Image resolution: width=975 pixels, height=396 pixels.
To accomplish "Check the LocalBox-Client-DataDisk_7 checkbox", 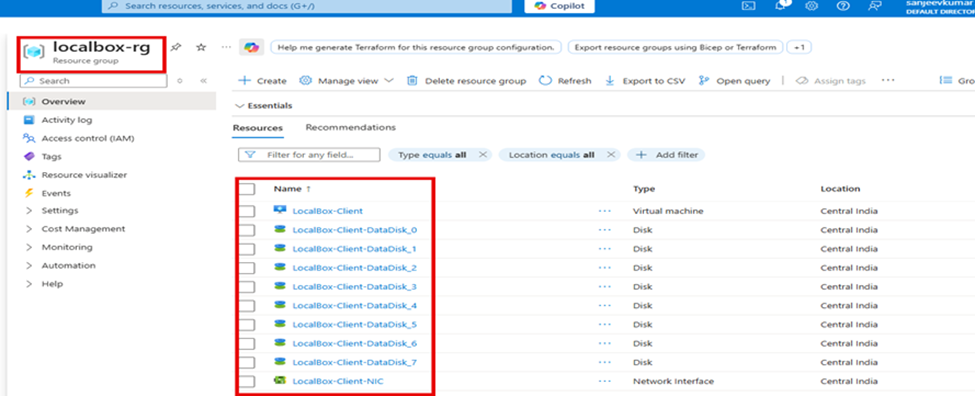I will pyautogui.click(x=247, y=362).
